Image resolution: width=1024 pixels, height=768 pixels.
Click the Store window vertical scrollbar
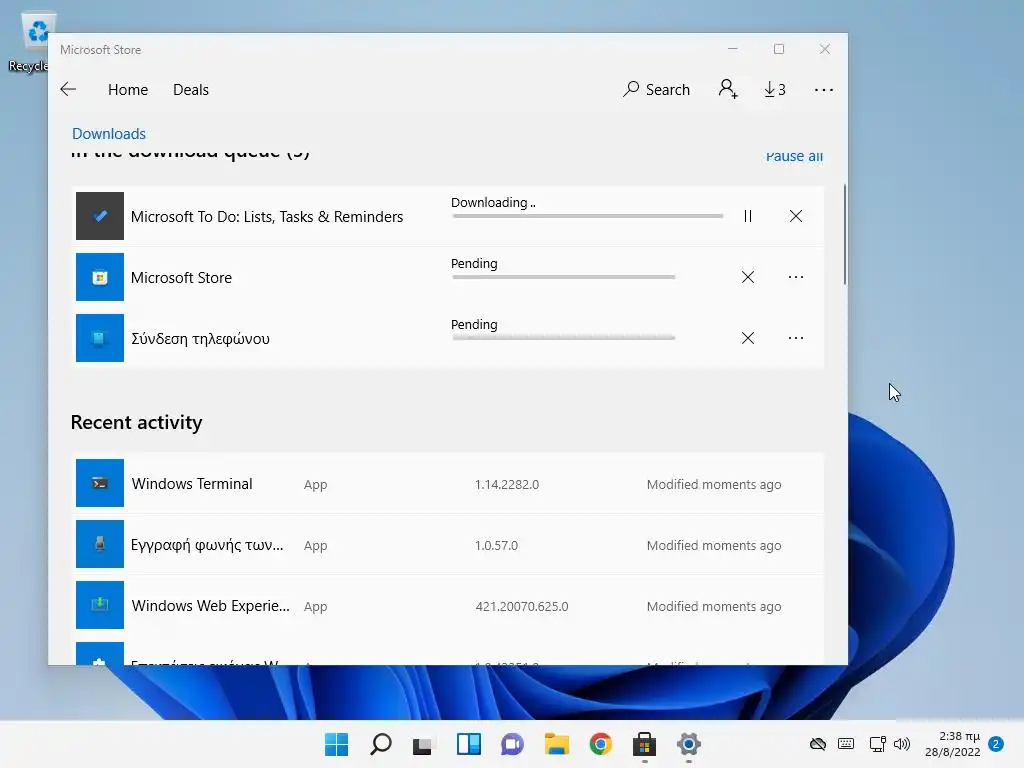[844, 235]
